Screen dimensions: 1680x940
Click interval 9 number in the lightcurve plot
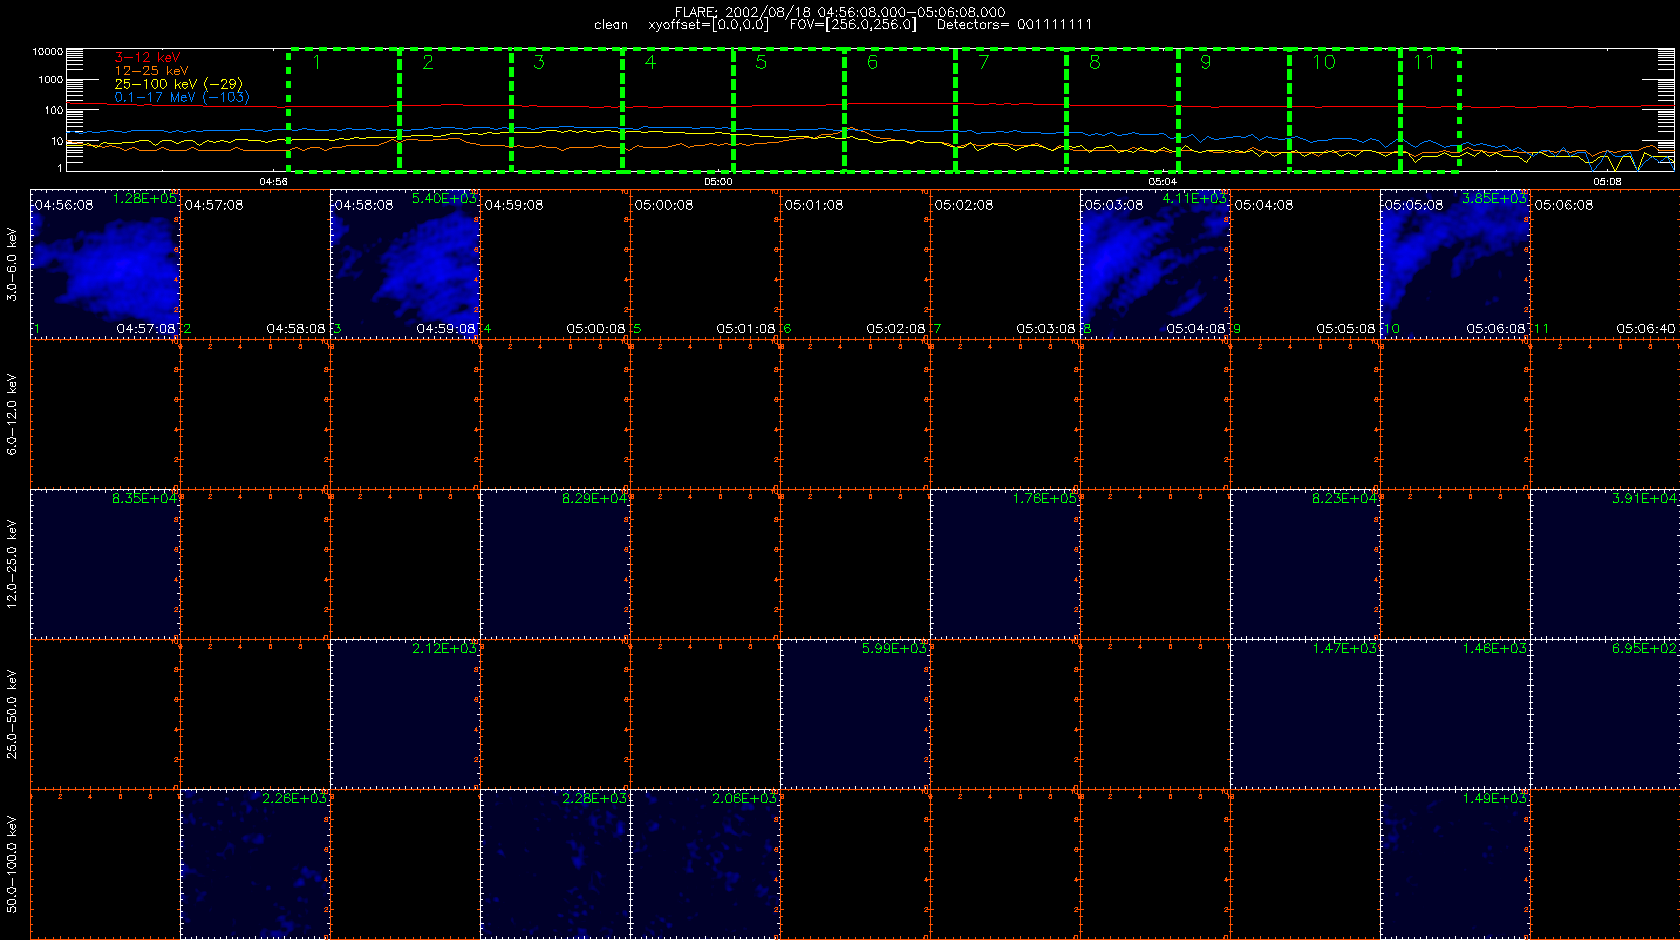pyautogui.click(x=1206, y=63)
